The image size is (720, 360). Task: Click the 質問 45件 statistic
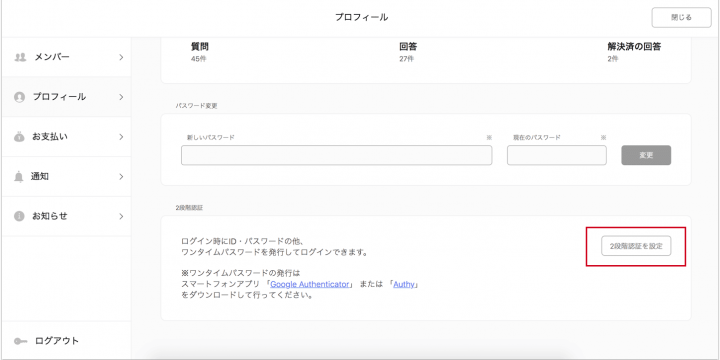point(200,52)
